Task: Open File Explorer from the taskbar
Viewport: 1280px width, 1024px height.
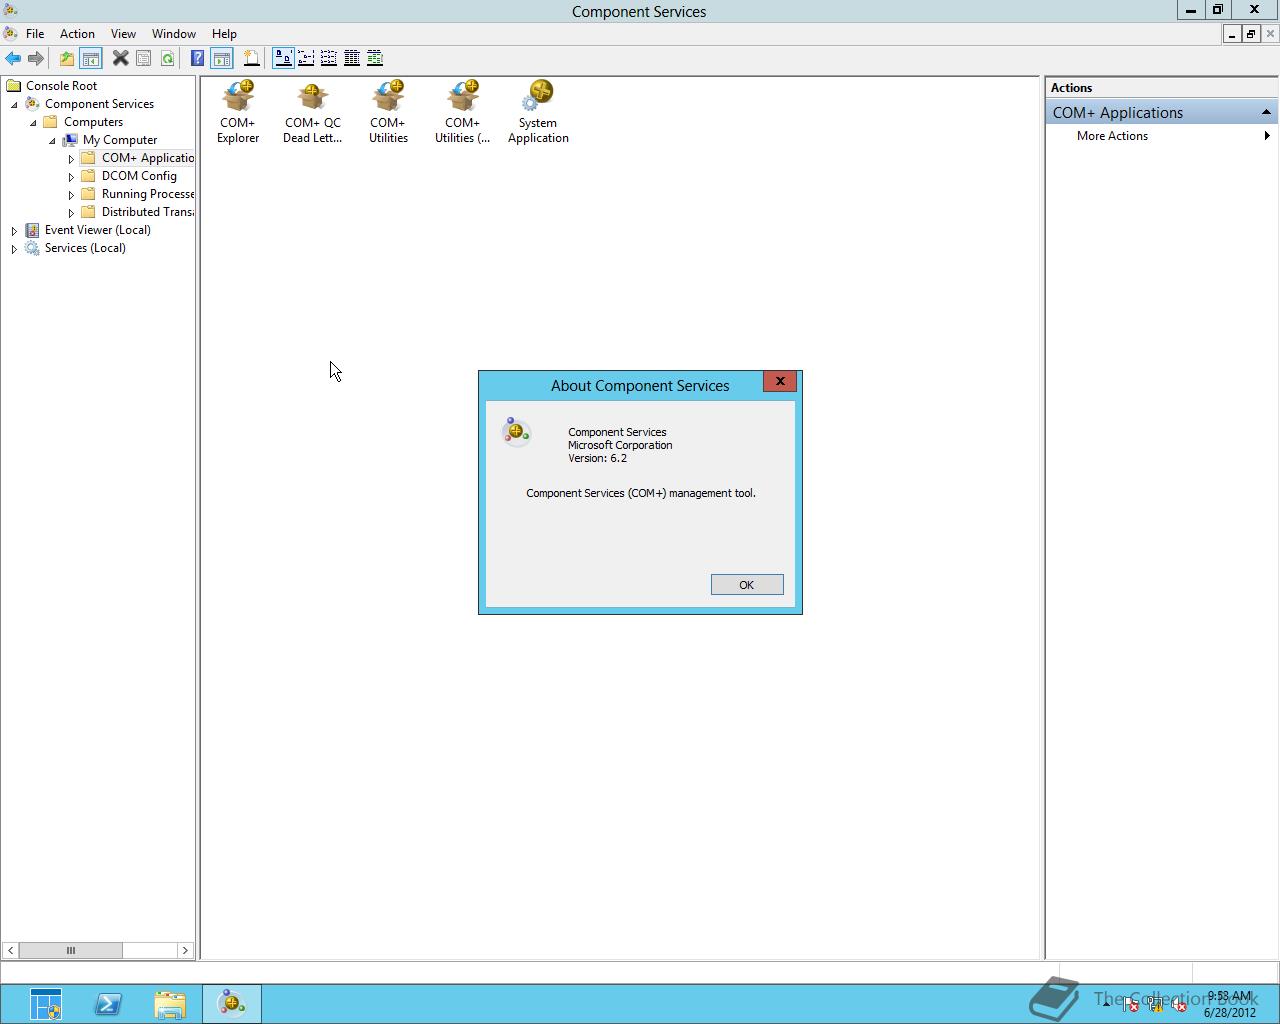Action: 170,1004
